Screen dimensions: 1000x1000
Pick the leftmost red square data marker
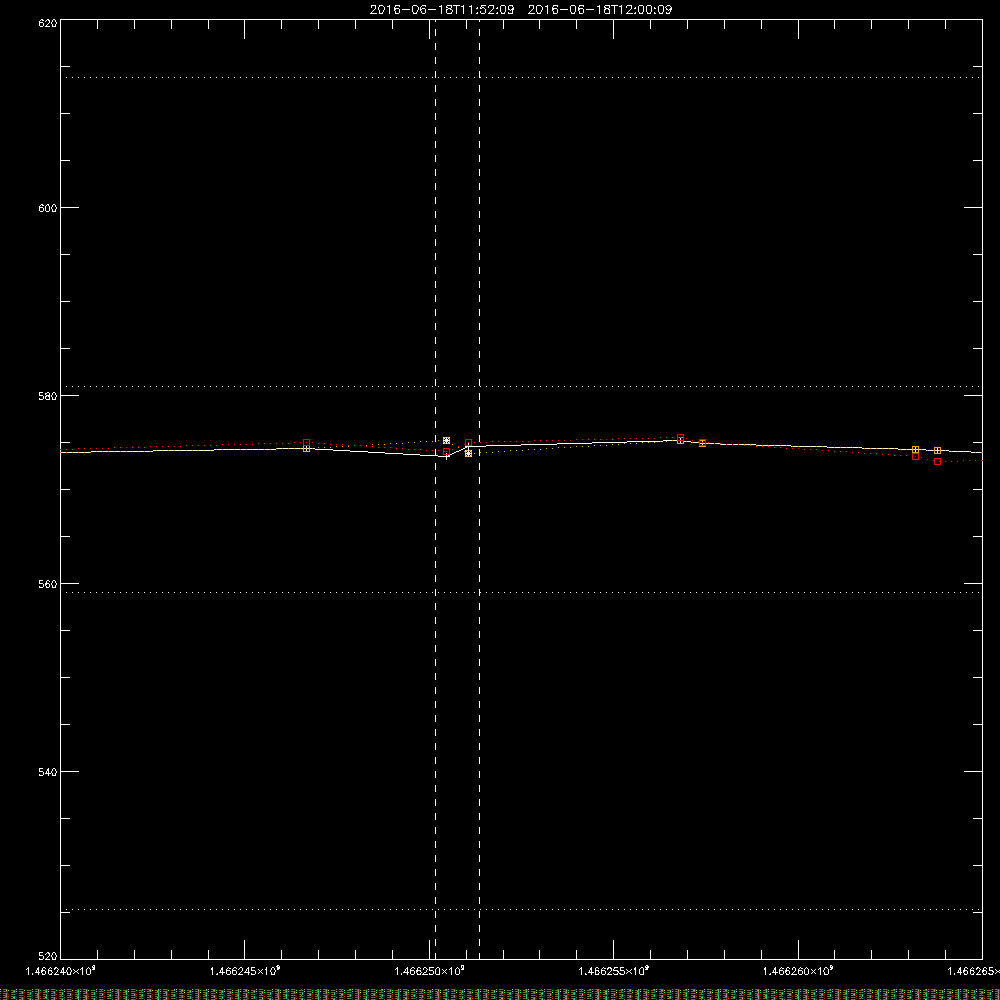[x=307, y=443]
